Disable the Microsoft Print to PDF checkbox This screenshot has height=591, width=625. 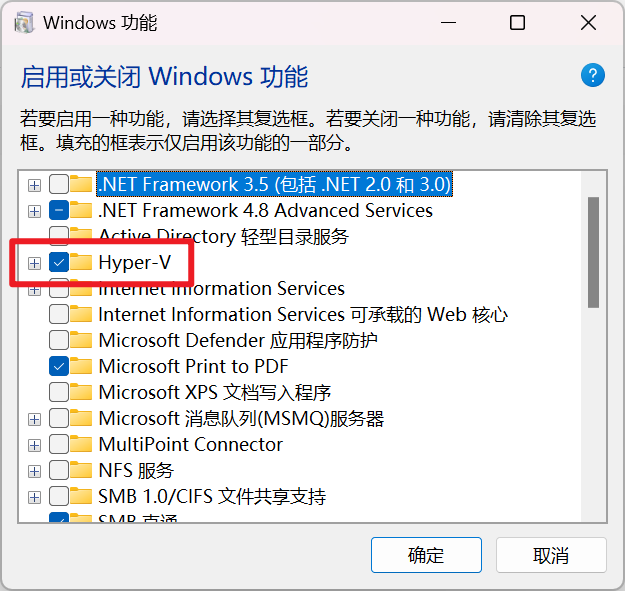click(59, 367)
